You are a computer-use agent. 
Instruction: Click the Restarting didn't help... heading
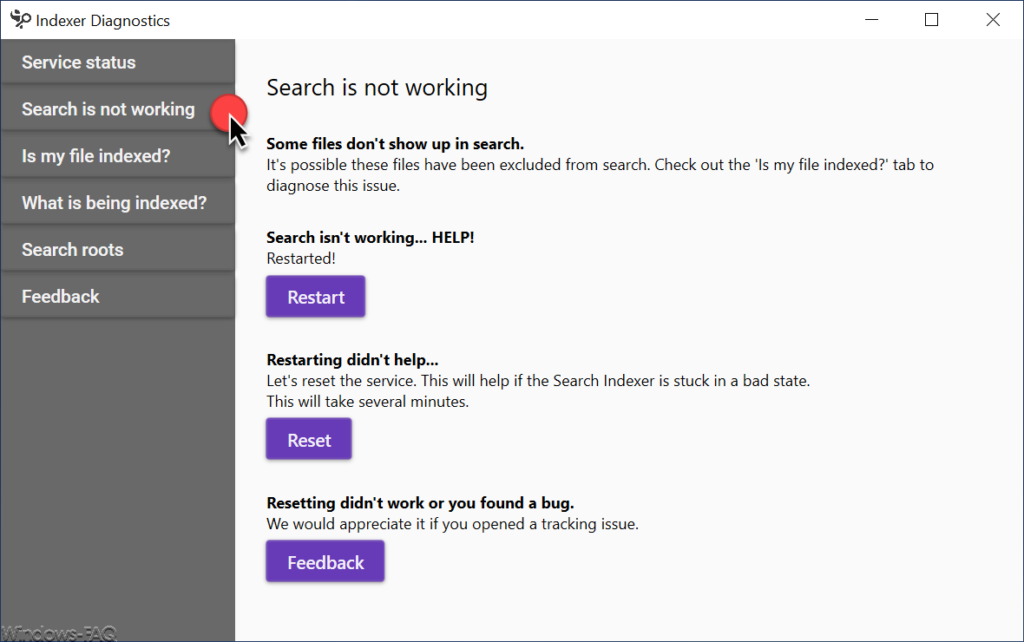pyautogui.click(x=353, y=360)
